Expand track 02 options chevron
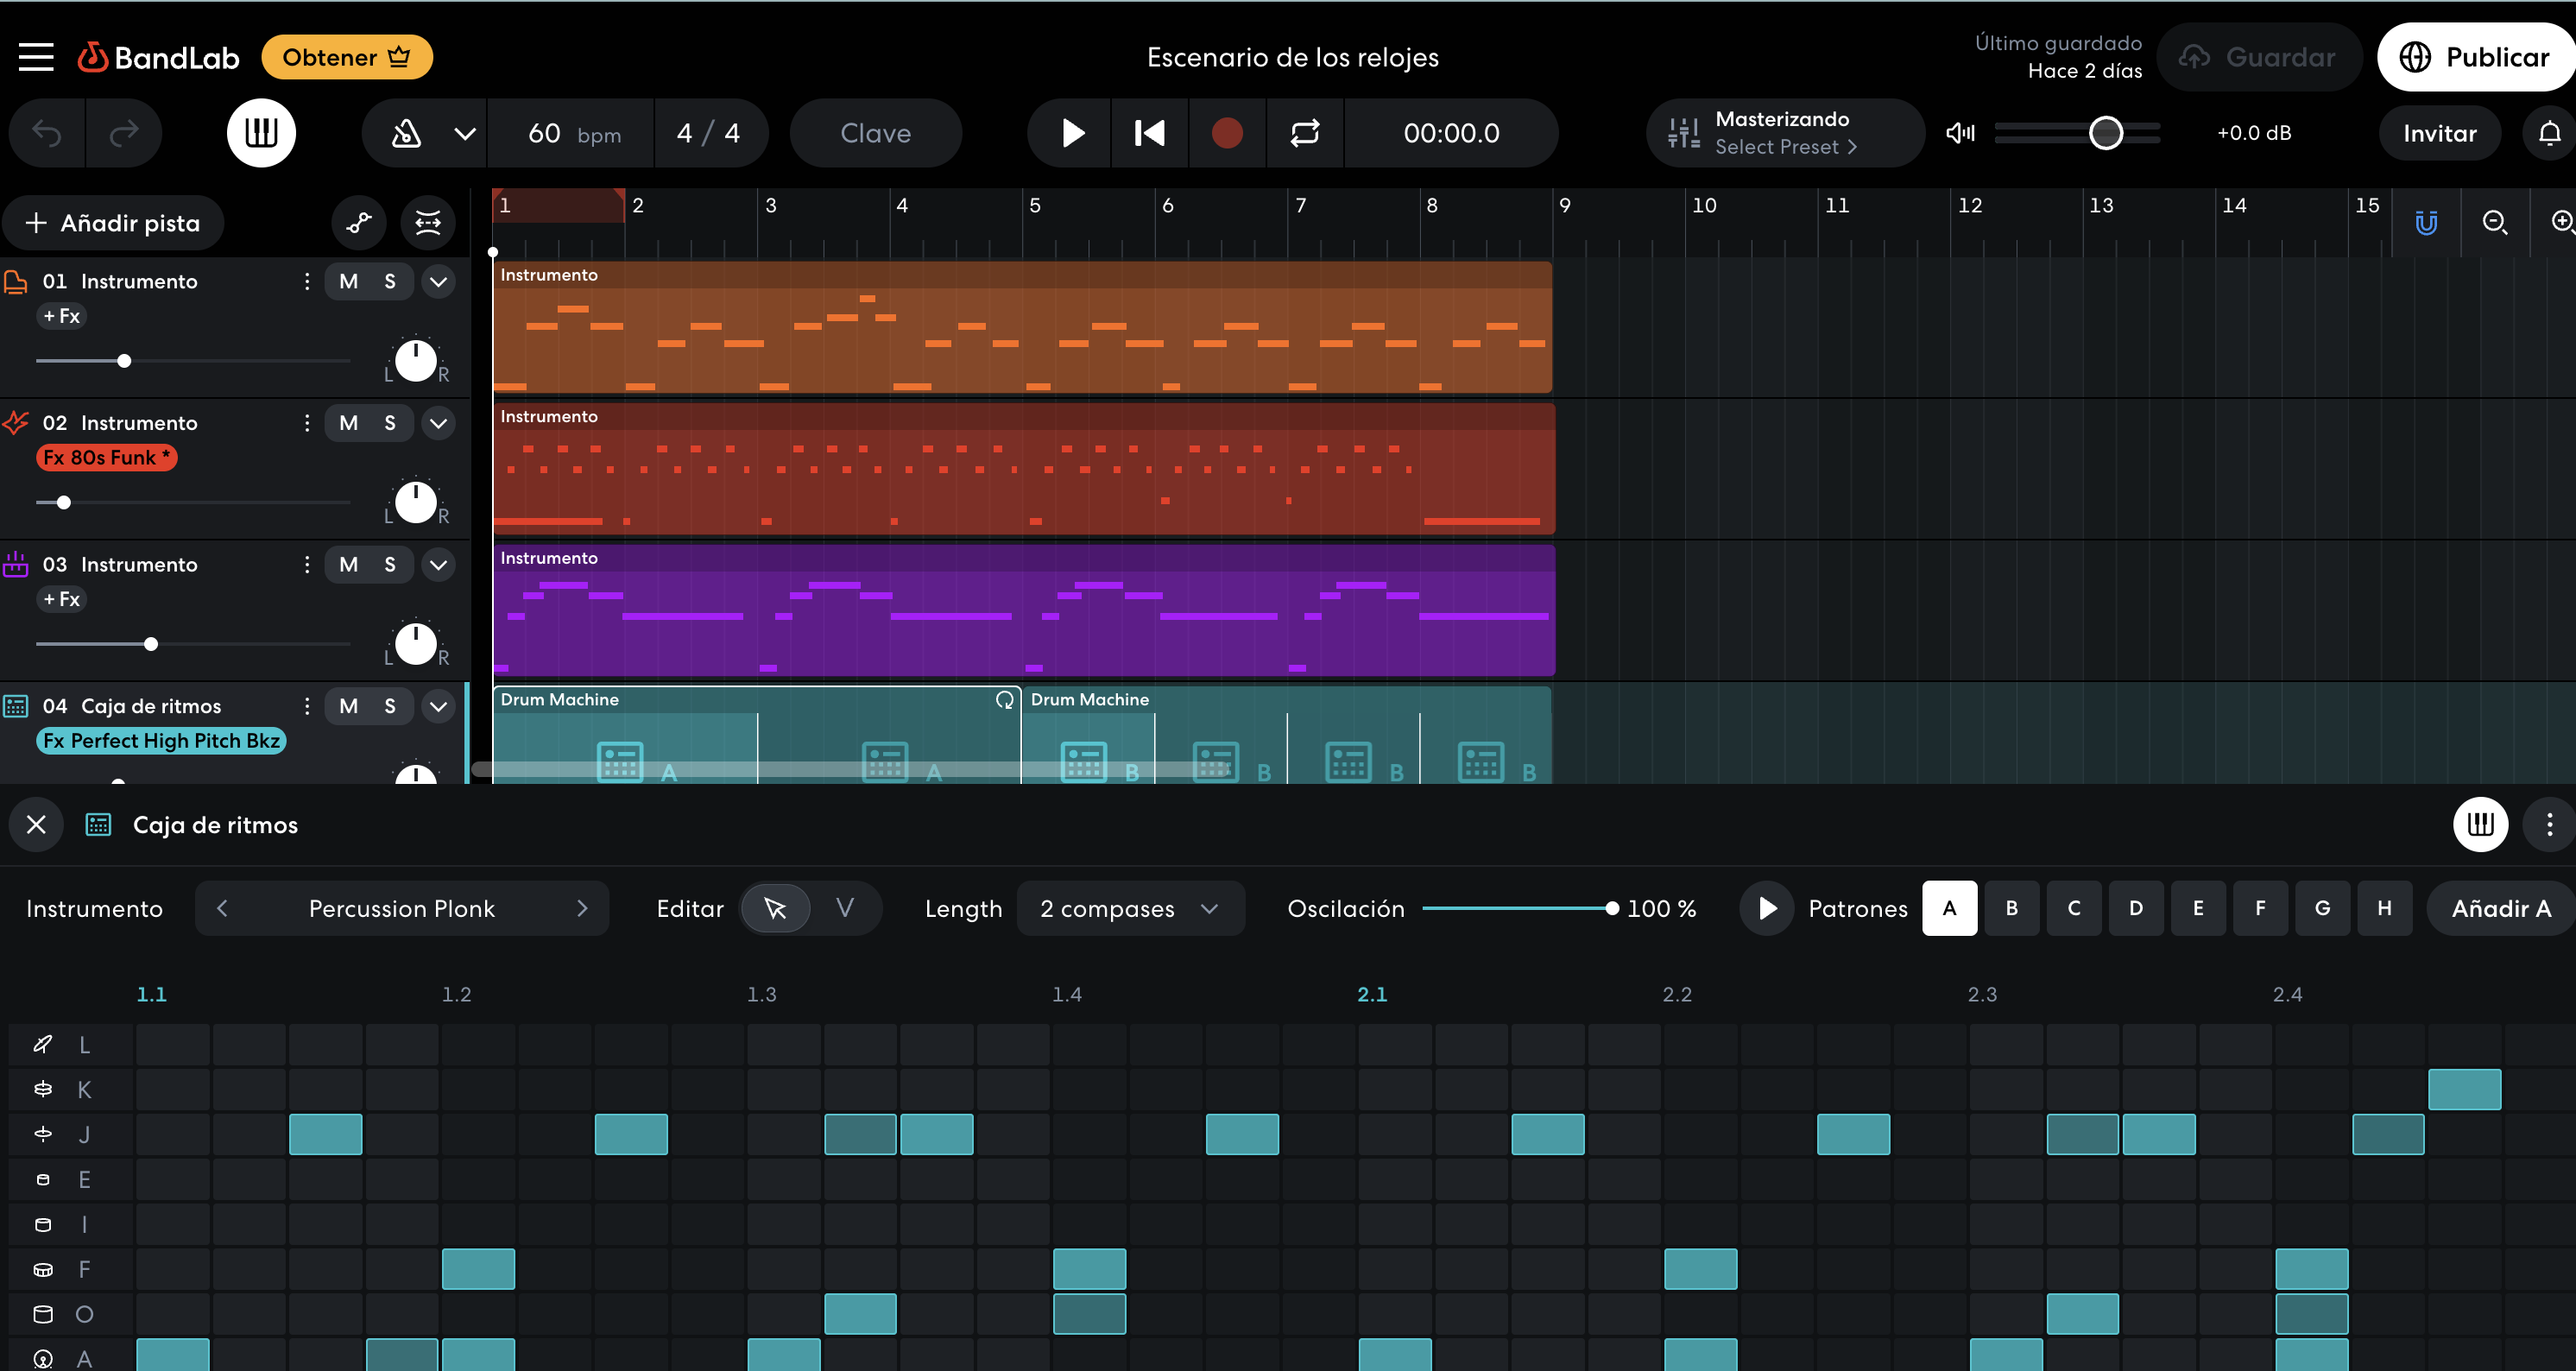The image size is (2576, 1371). point(438,423)
